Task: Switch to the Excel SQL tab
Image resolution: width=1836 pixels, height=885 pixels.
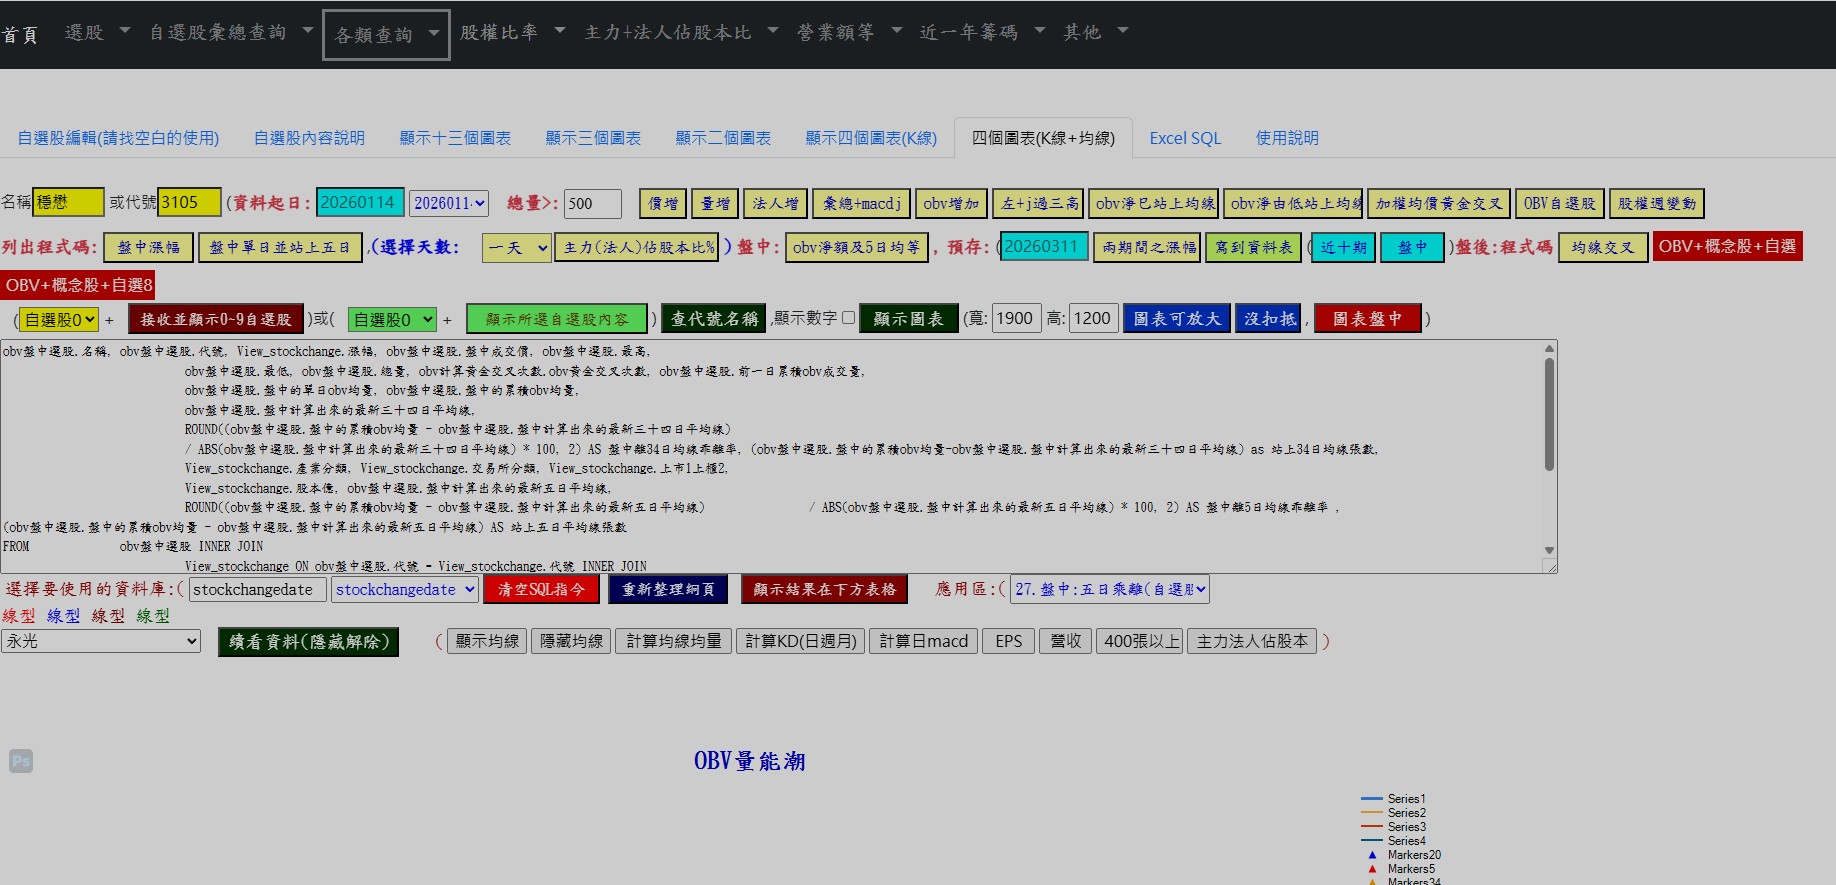Action: 1185,138
